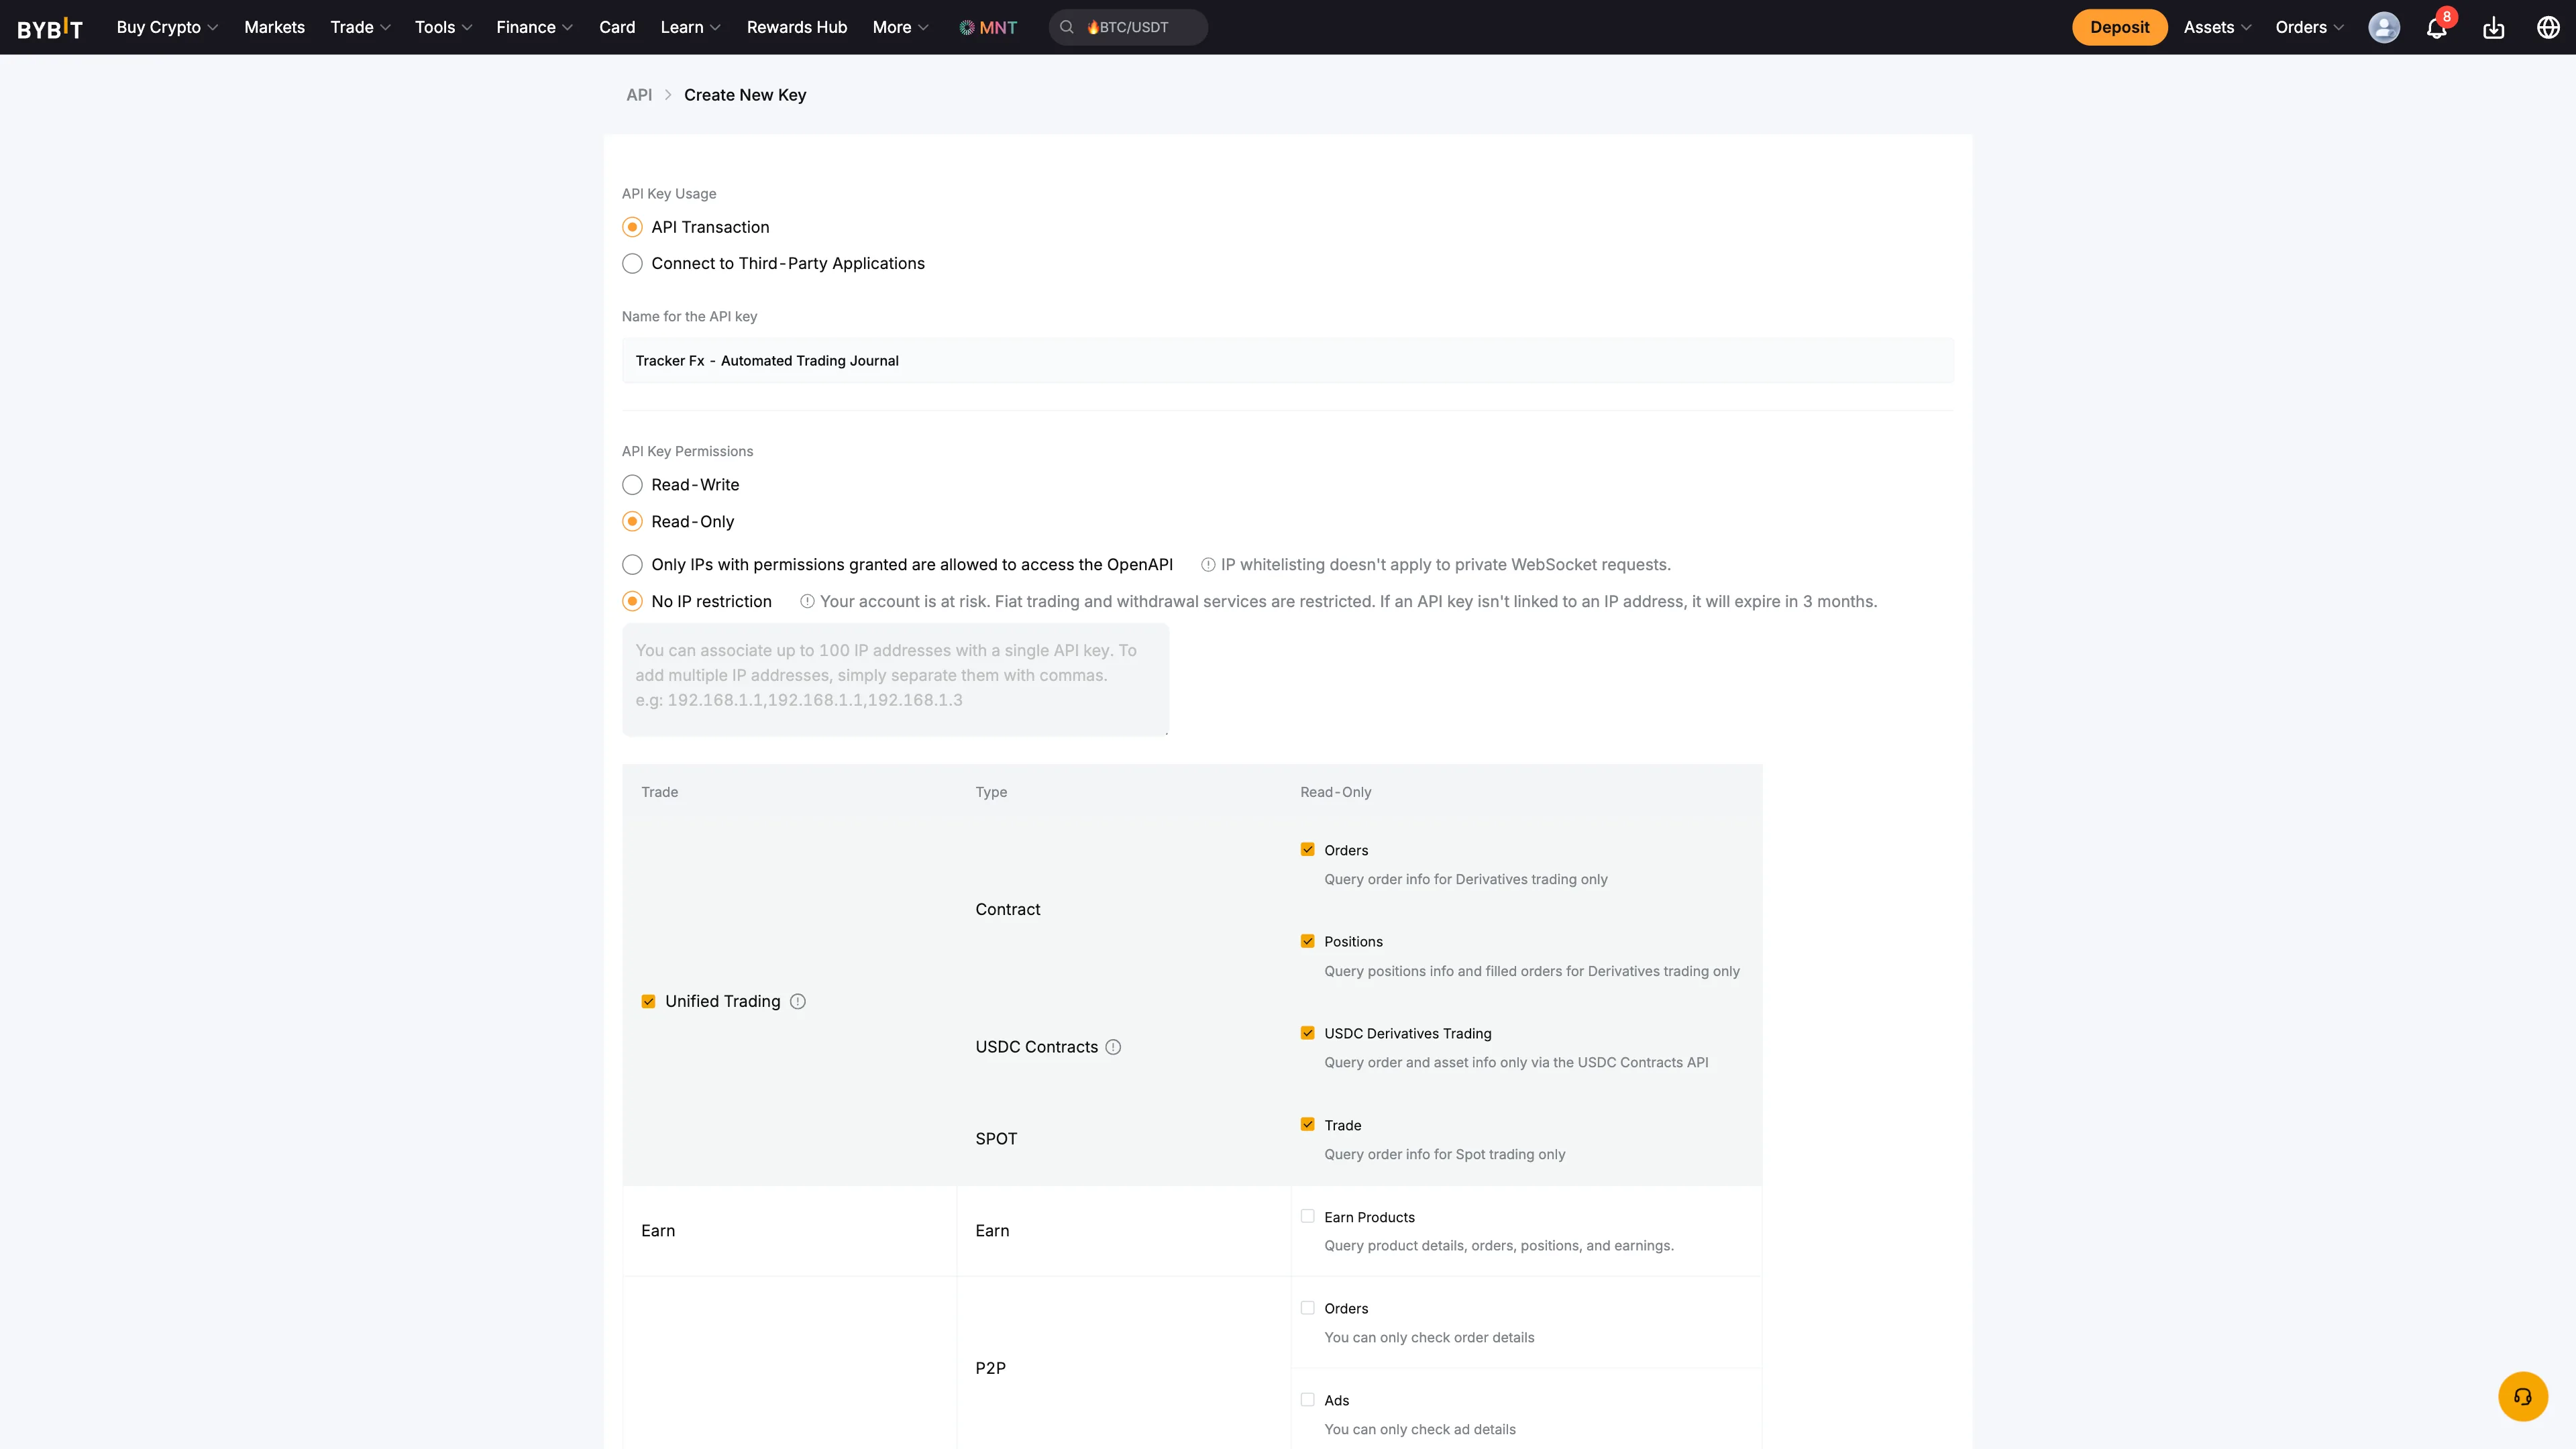Click the search magnifier icon
This screenshot has width=2576, height=1449.
click(x=1067, y=27)
